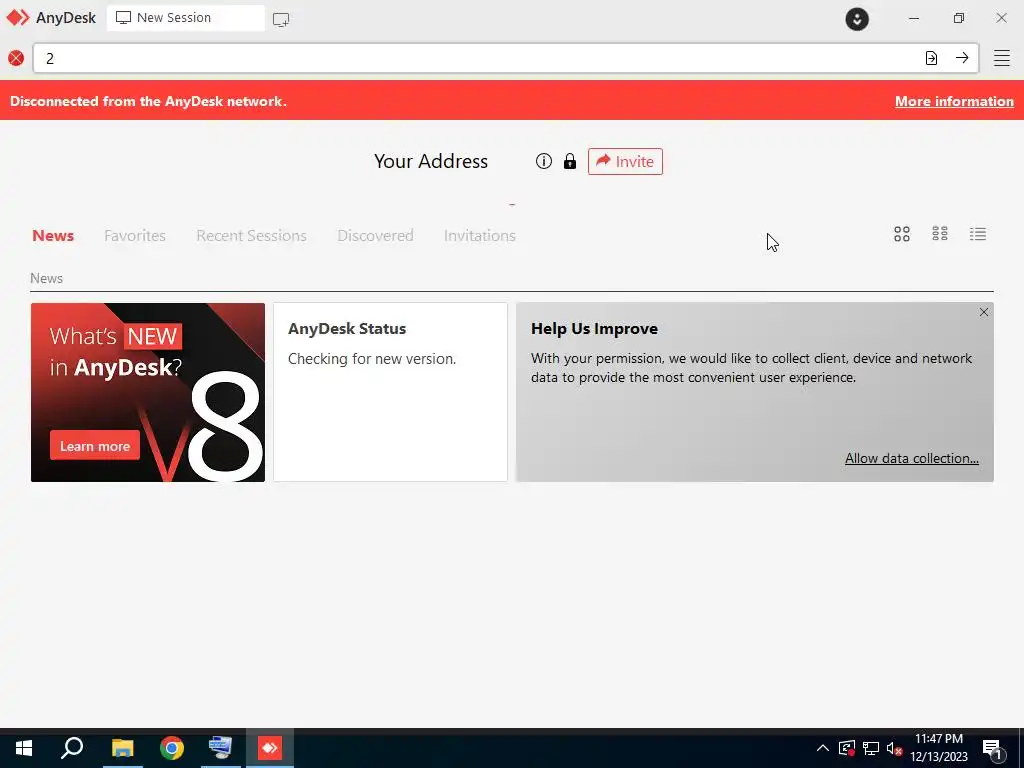Click the round download arrow icon
Screen dimensions: 1024x768
(857, 18)
